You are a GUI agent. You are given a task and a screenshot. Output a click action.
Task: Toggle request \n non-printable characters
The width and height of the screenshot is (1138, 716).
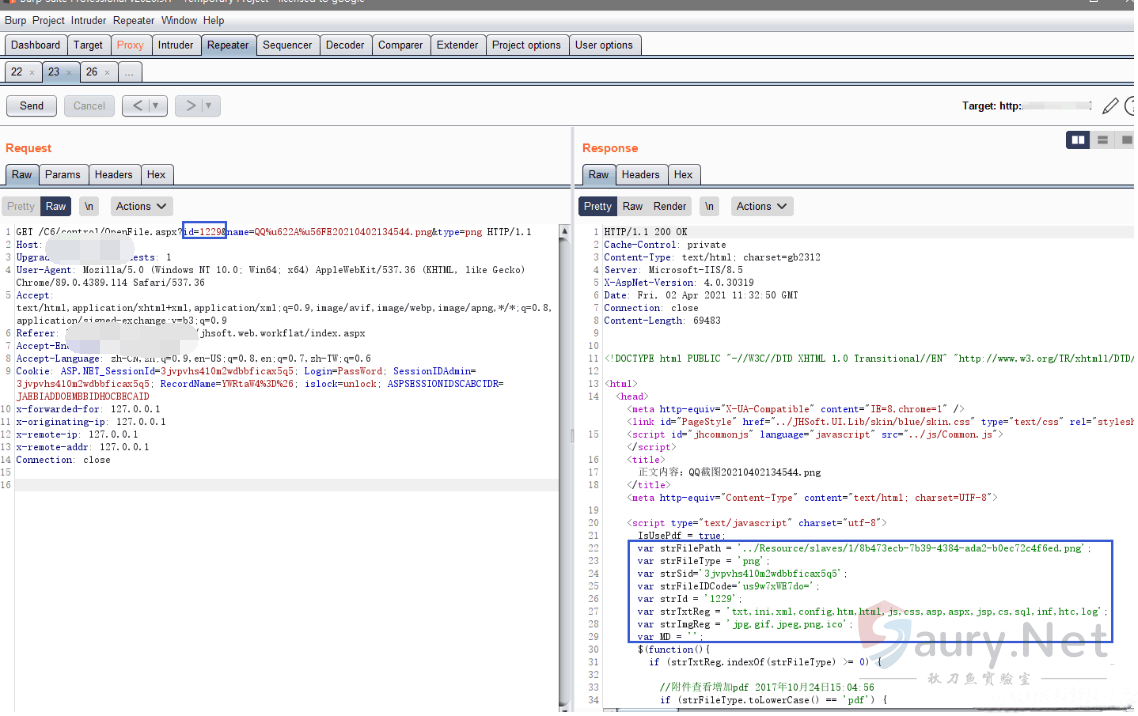89,206
